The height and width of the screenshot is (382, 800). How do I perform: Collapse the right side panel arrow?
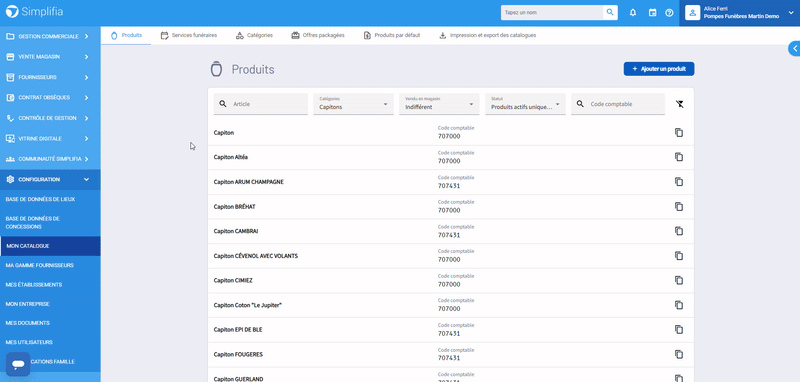click(x=794, y=48)
